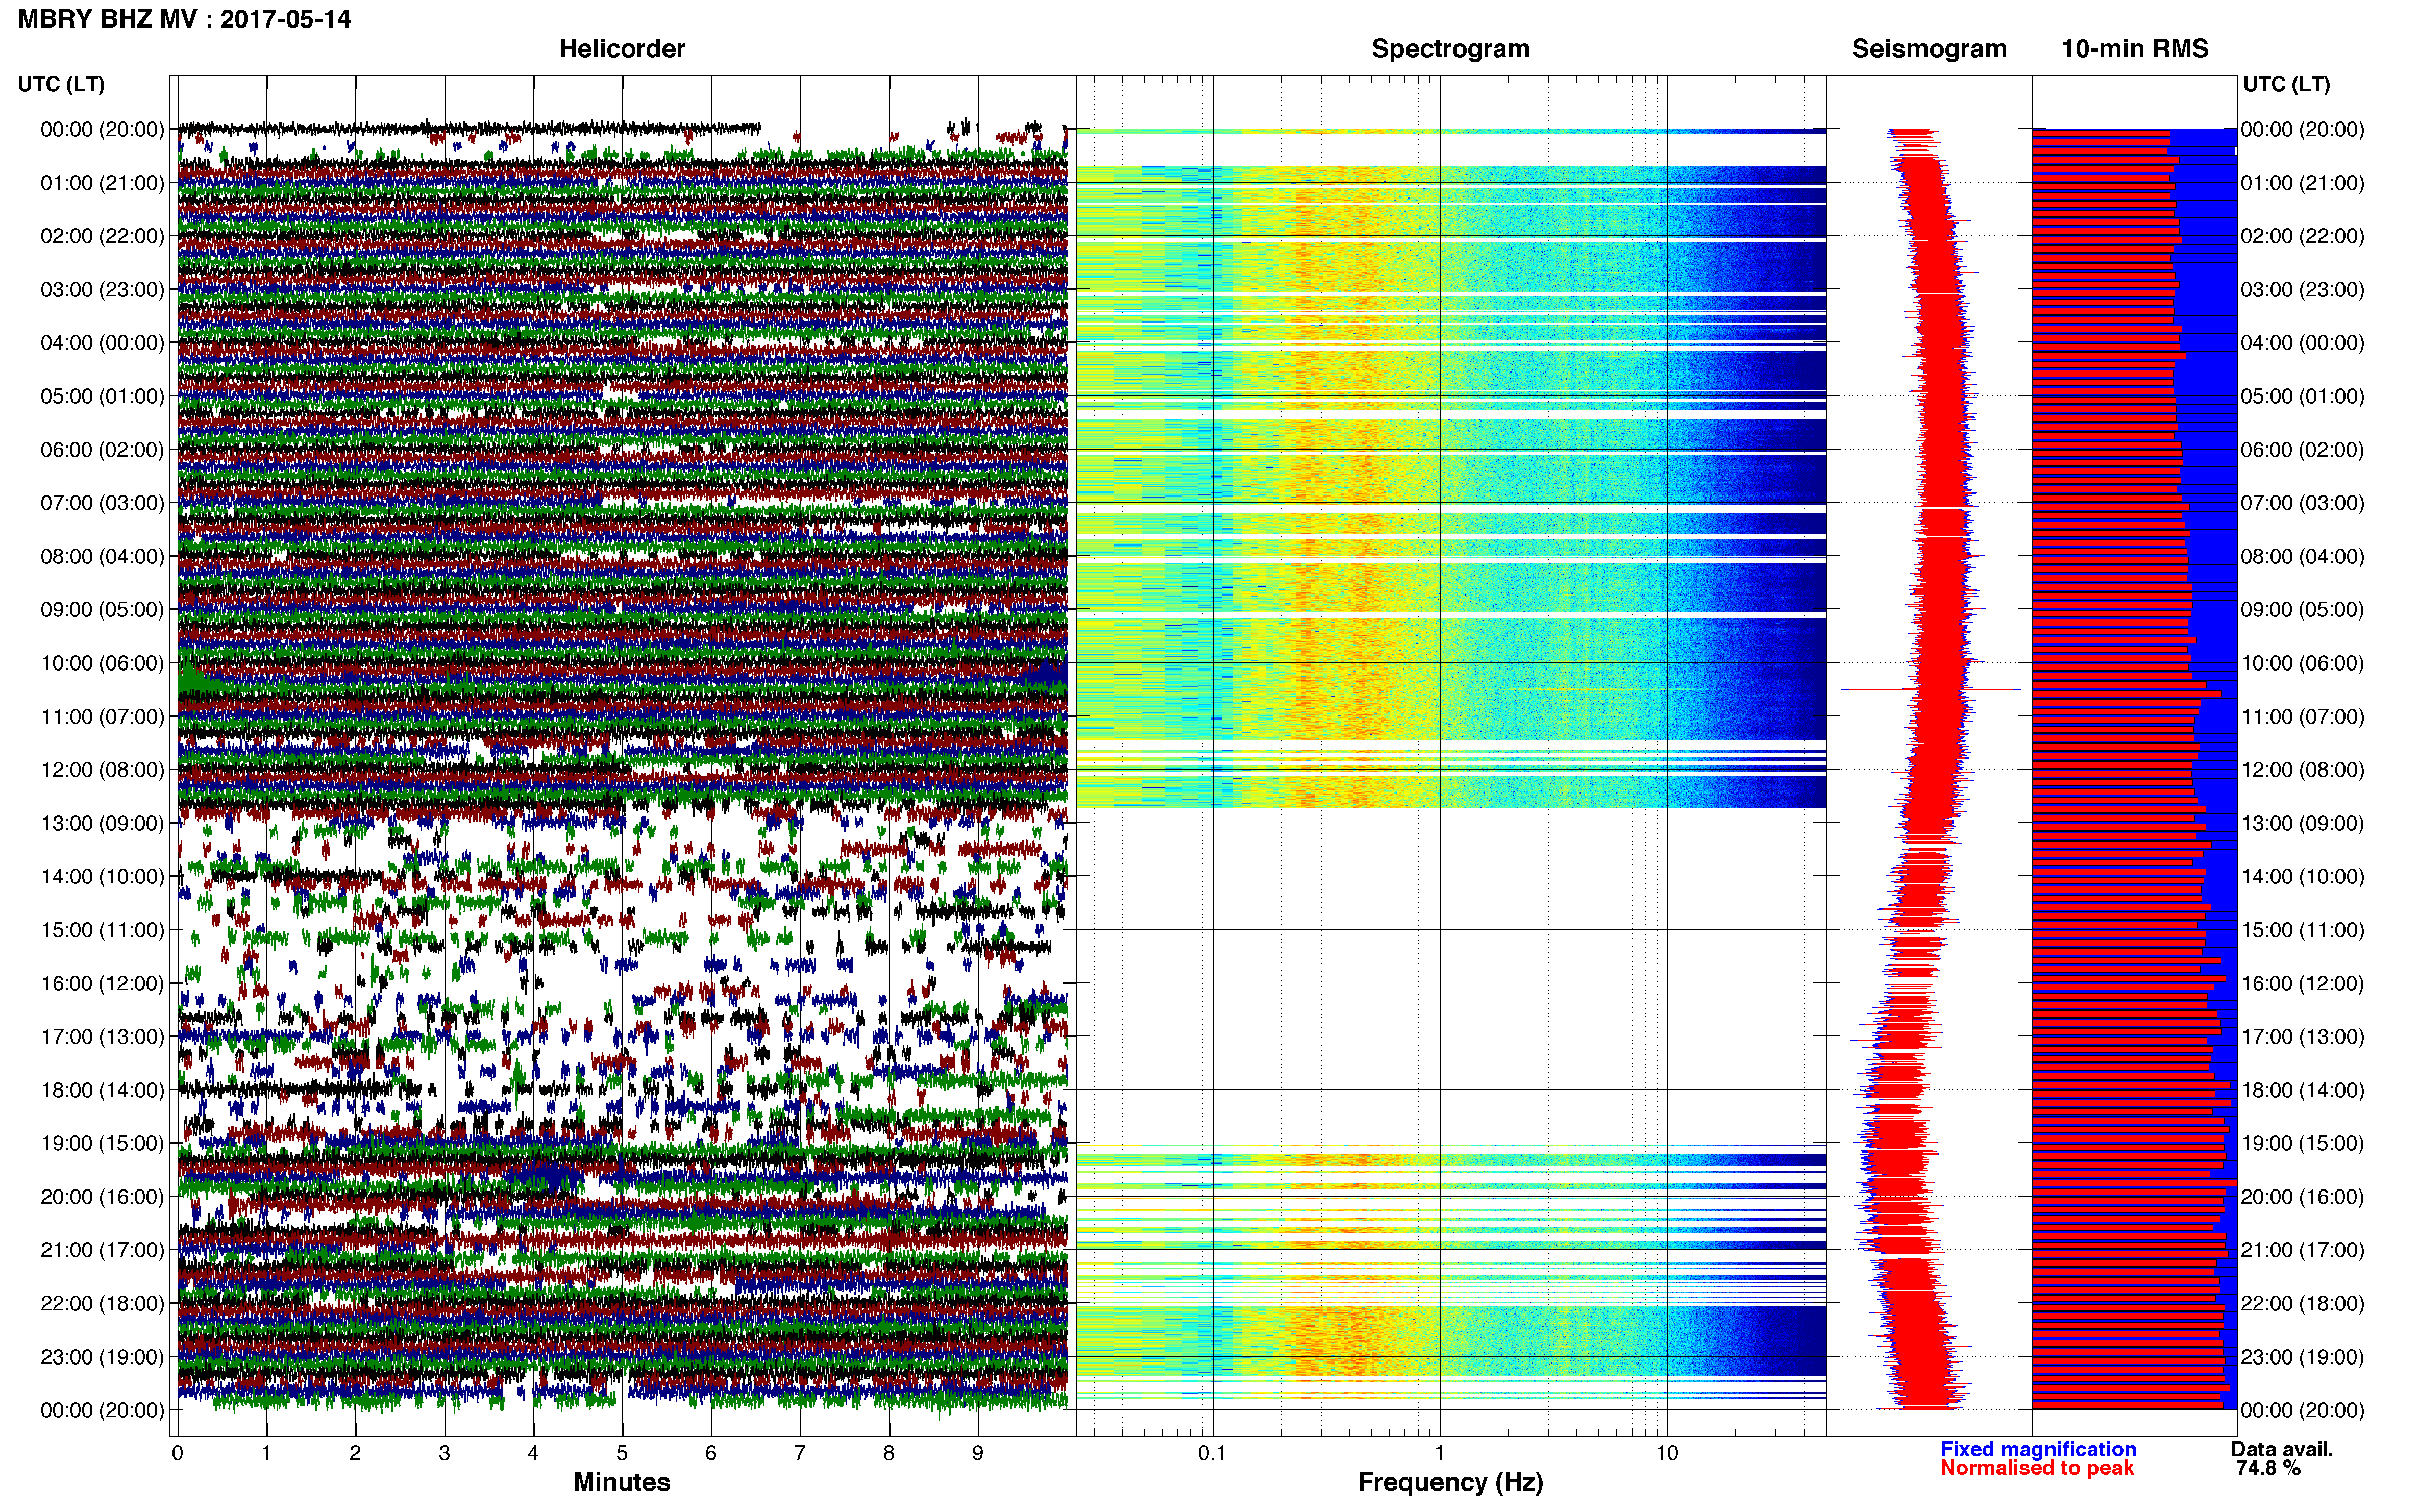Click the left '16:00 (12:00)' time label

click(x=102, y=983)
